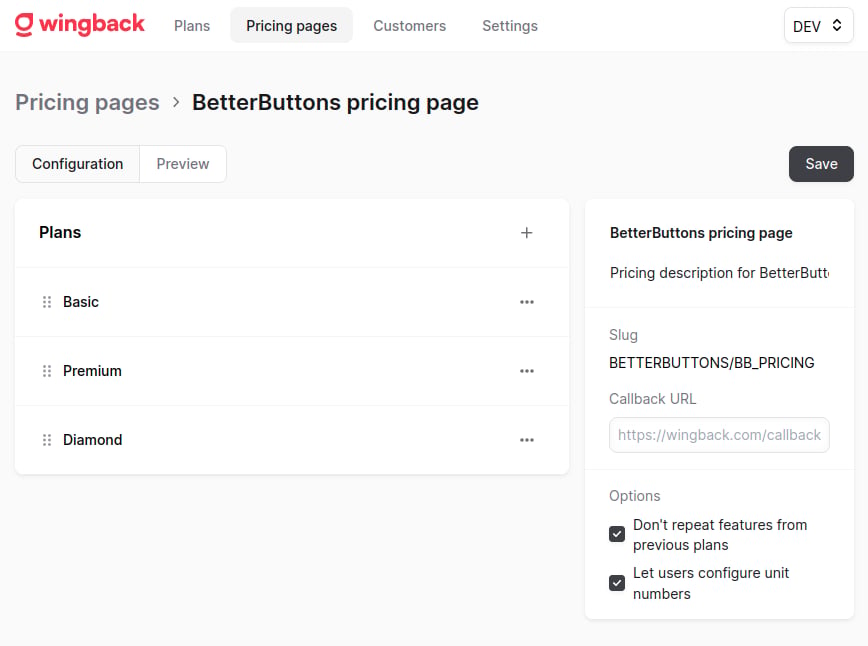The image size is (868, 646).
Task: Click the slug value BETTERBUTTONS/BB_PRICING
Action: (x=711, y=363)
